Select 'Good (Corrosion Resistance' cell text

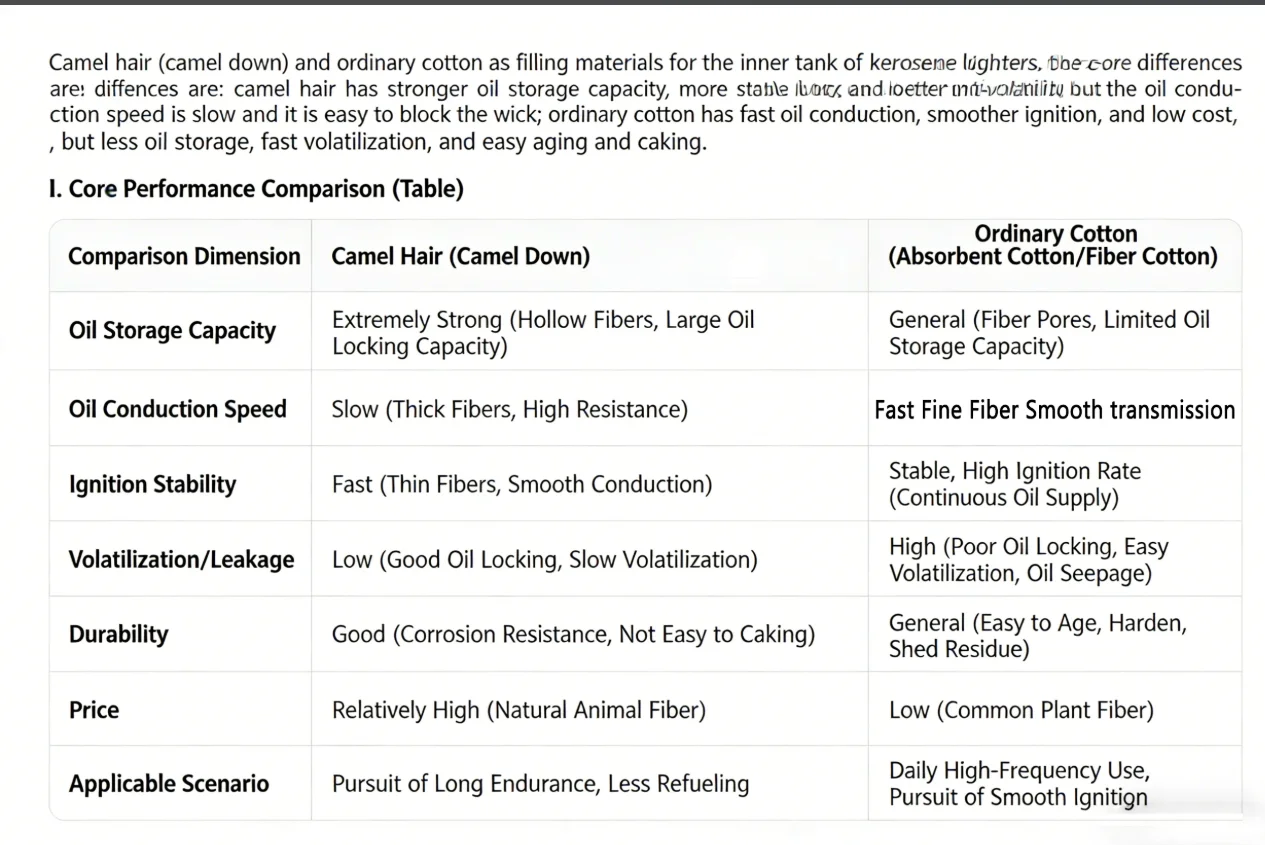[573, 634]
